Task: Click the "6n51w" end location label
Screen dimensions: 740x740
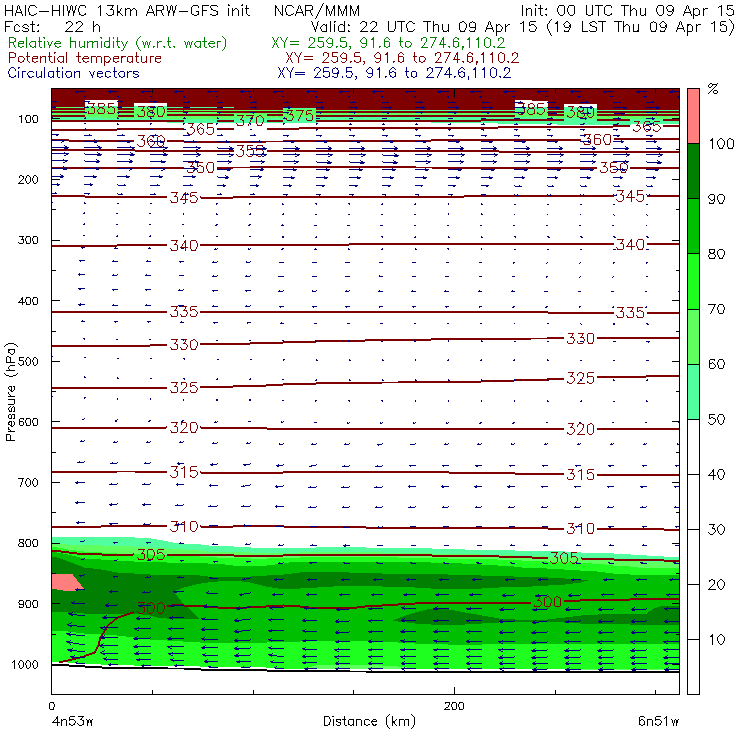Action: (658, 722)
